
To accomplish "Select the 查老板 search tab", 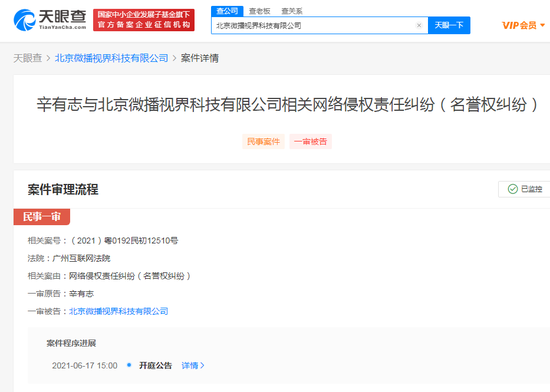I will coord(260,11).
